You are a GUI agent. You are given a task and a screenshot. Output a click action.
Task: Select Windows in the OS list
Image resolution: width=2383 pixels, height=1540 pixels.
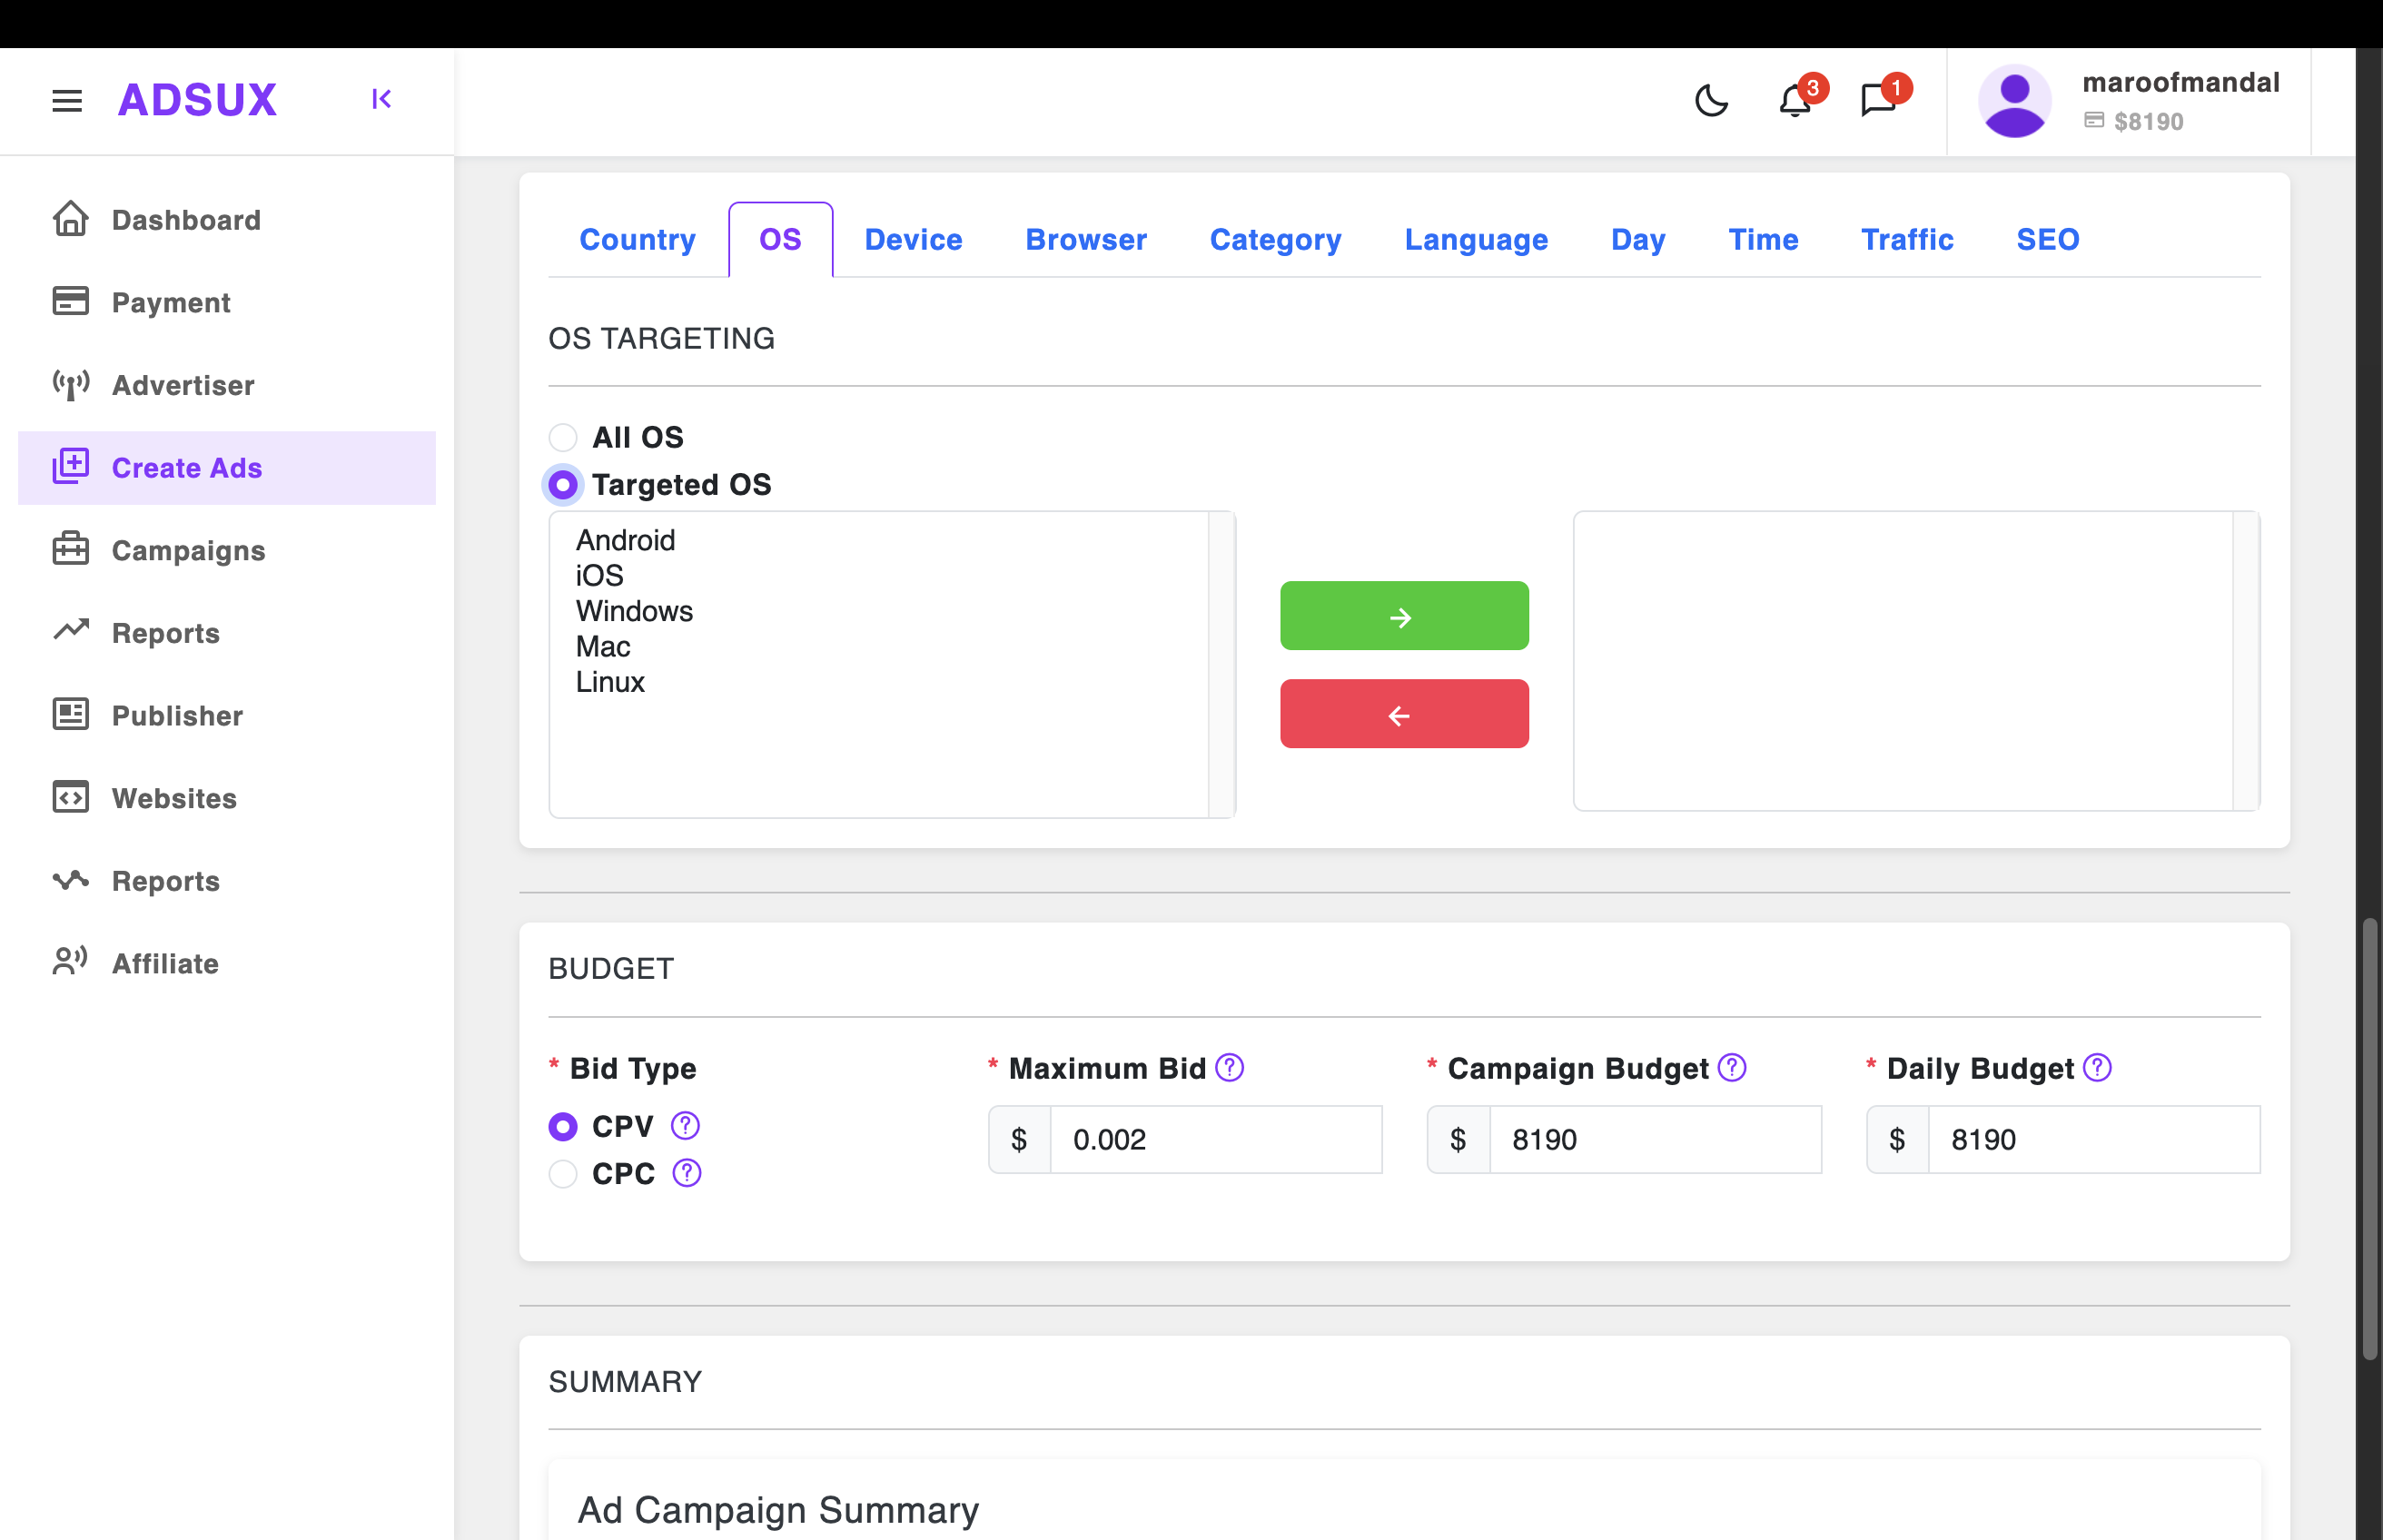[x=634, y=611]
